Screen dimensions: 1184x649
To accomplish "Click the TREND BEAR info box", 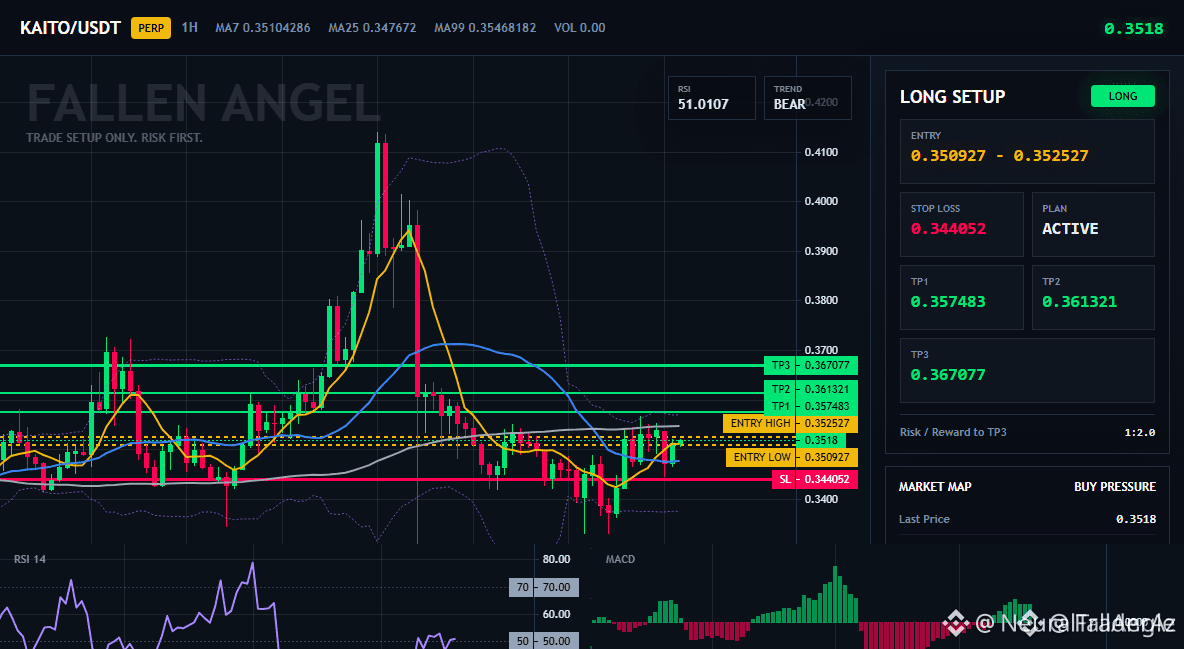I will coord(807,97).
